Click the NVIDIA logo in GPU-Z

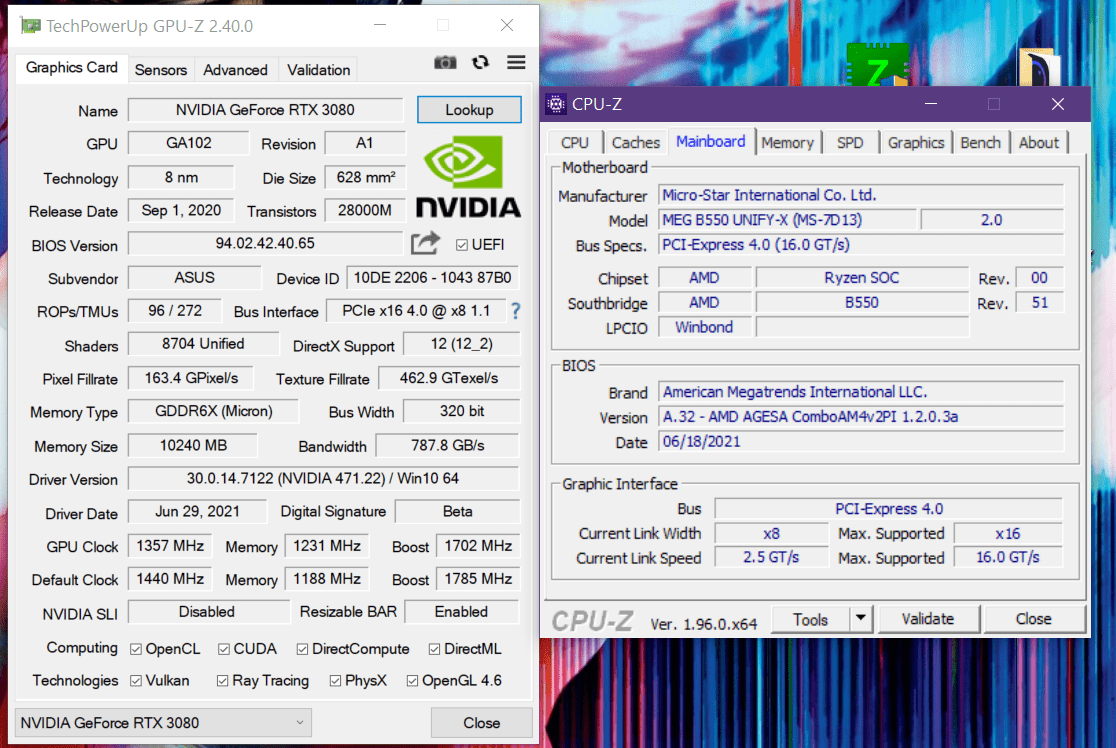coord(468,177)
